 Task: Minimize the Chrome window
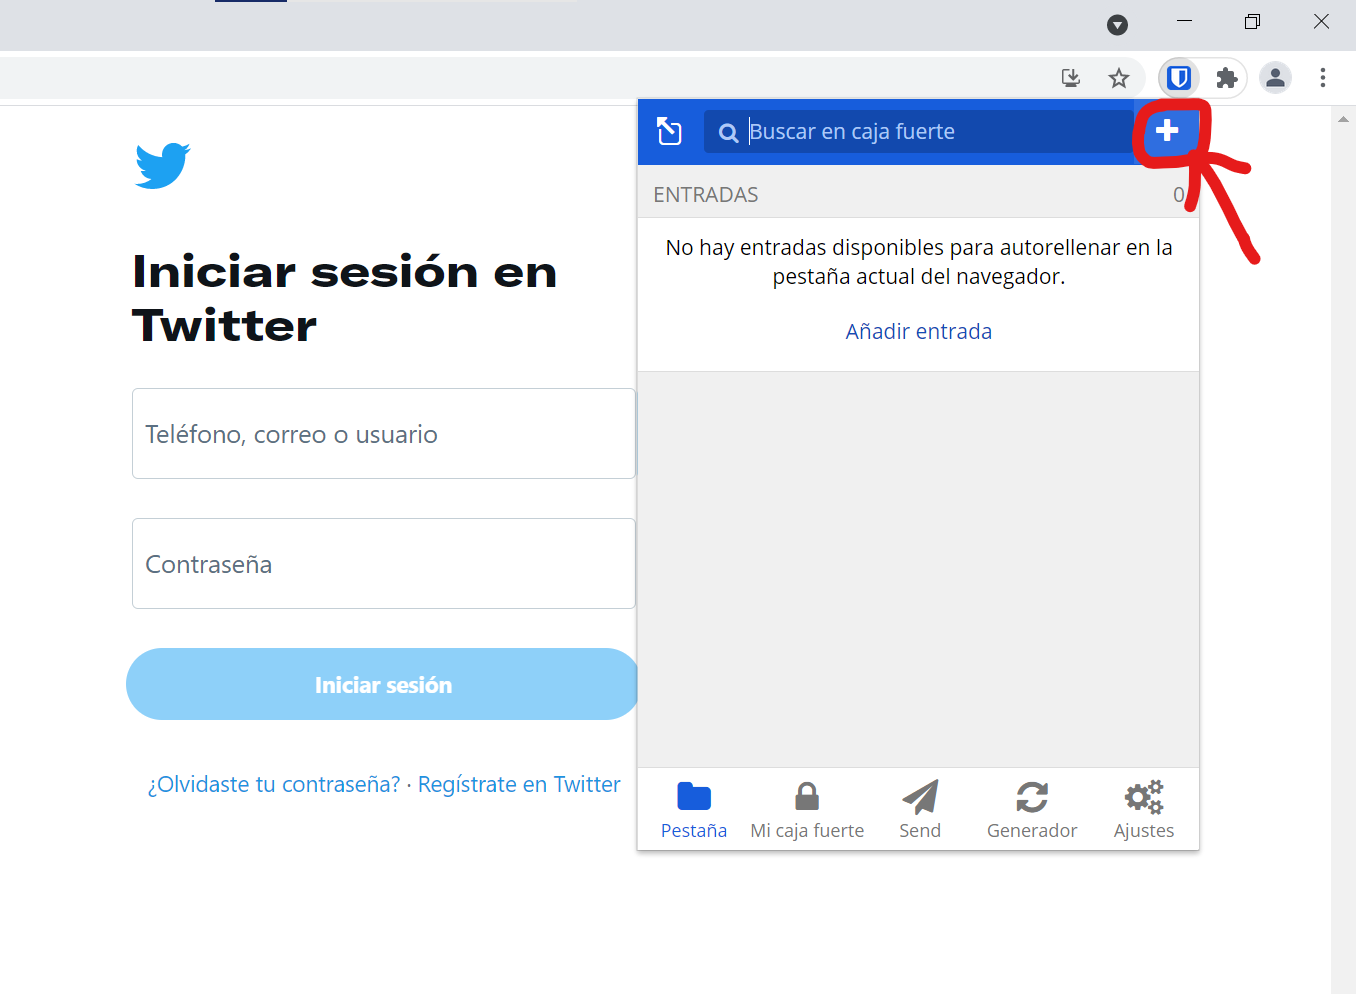click(1185, 21)
